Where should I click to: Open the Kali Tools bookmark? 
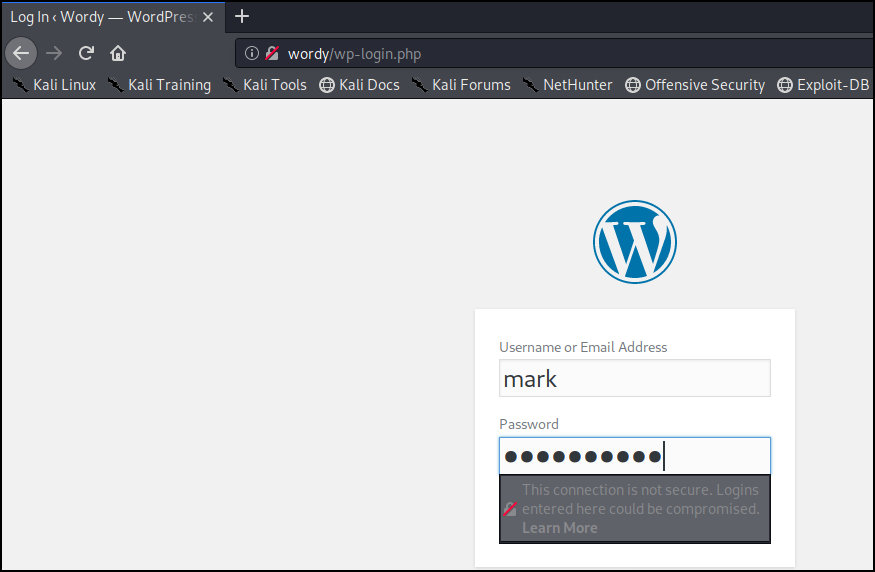[265, 85]
